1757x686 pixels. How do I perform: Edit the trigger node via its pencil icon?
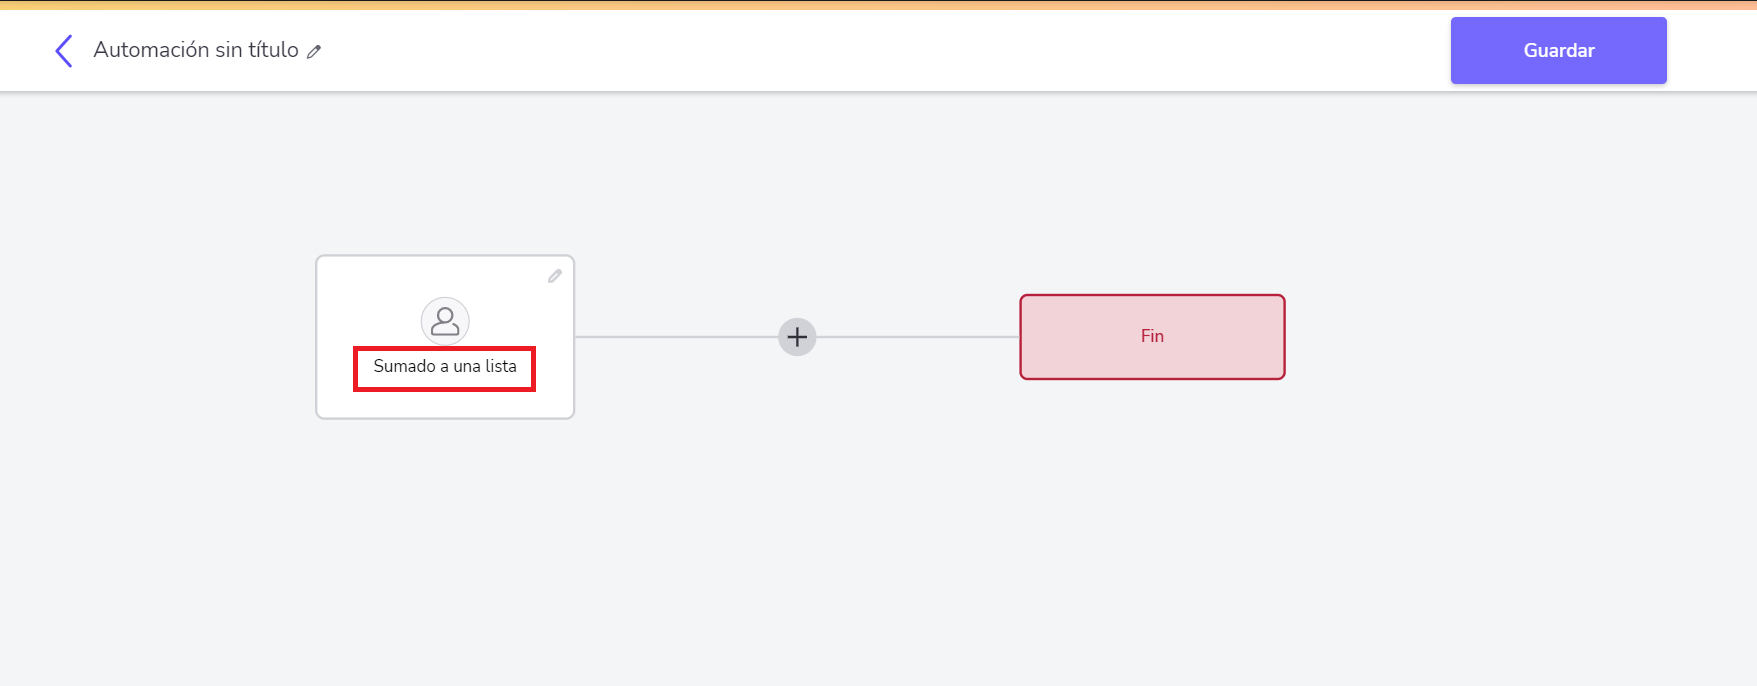click(x=555, y=276)
